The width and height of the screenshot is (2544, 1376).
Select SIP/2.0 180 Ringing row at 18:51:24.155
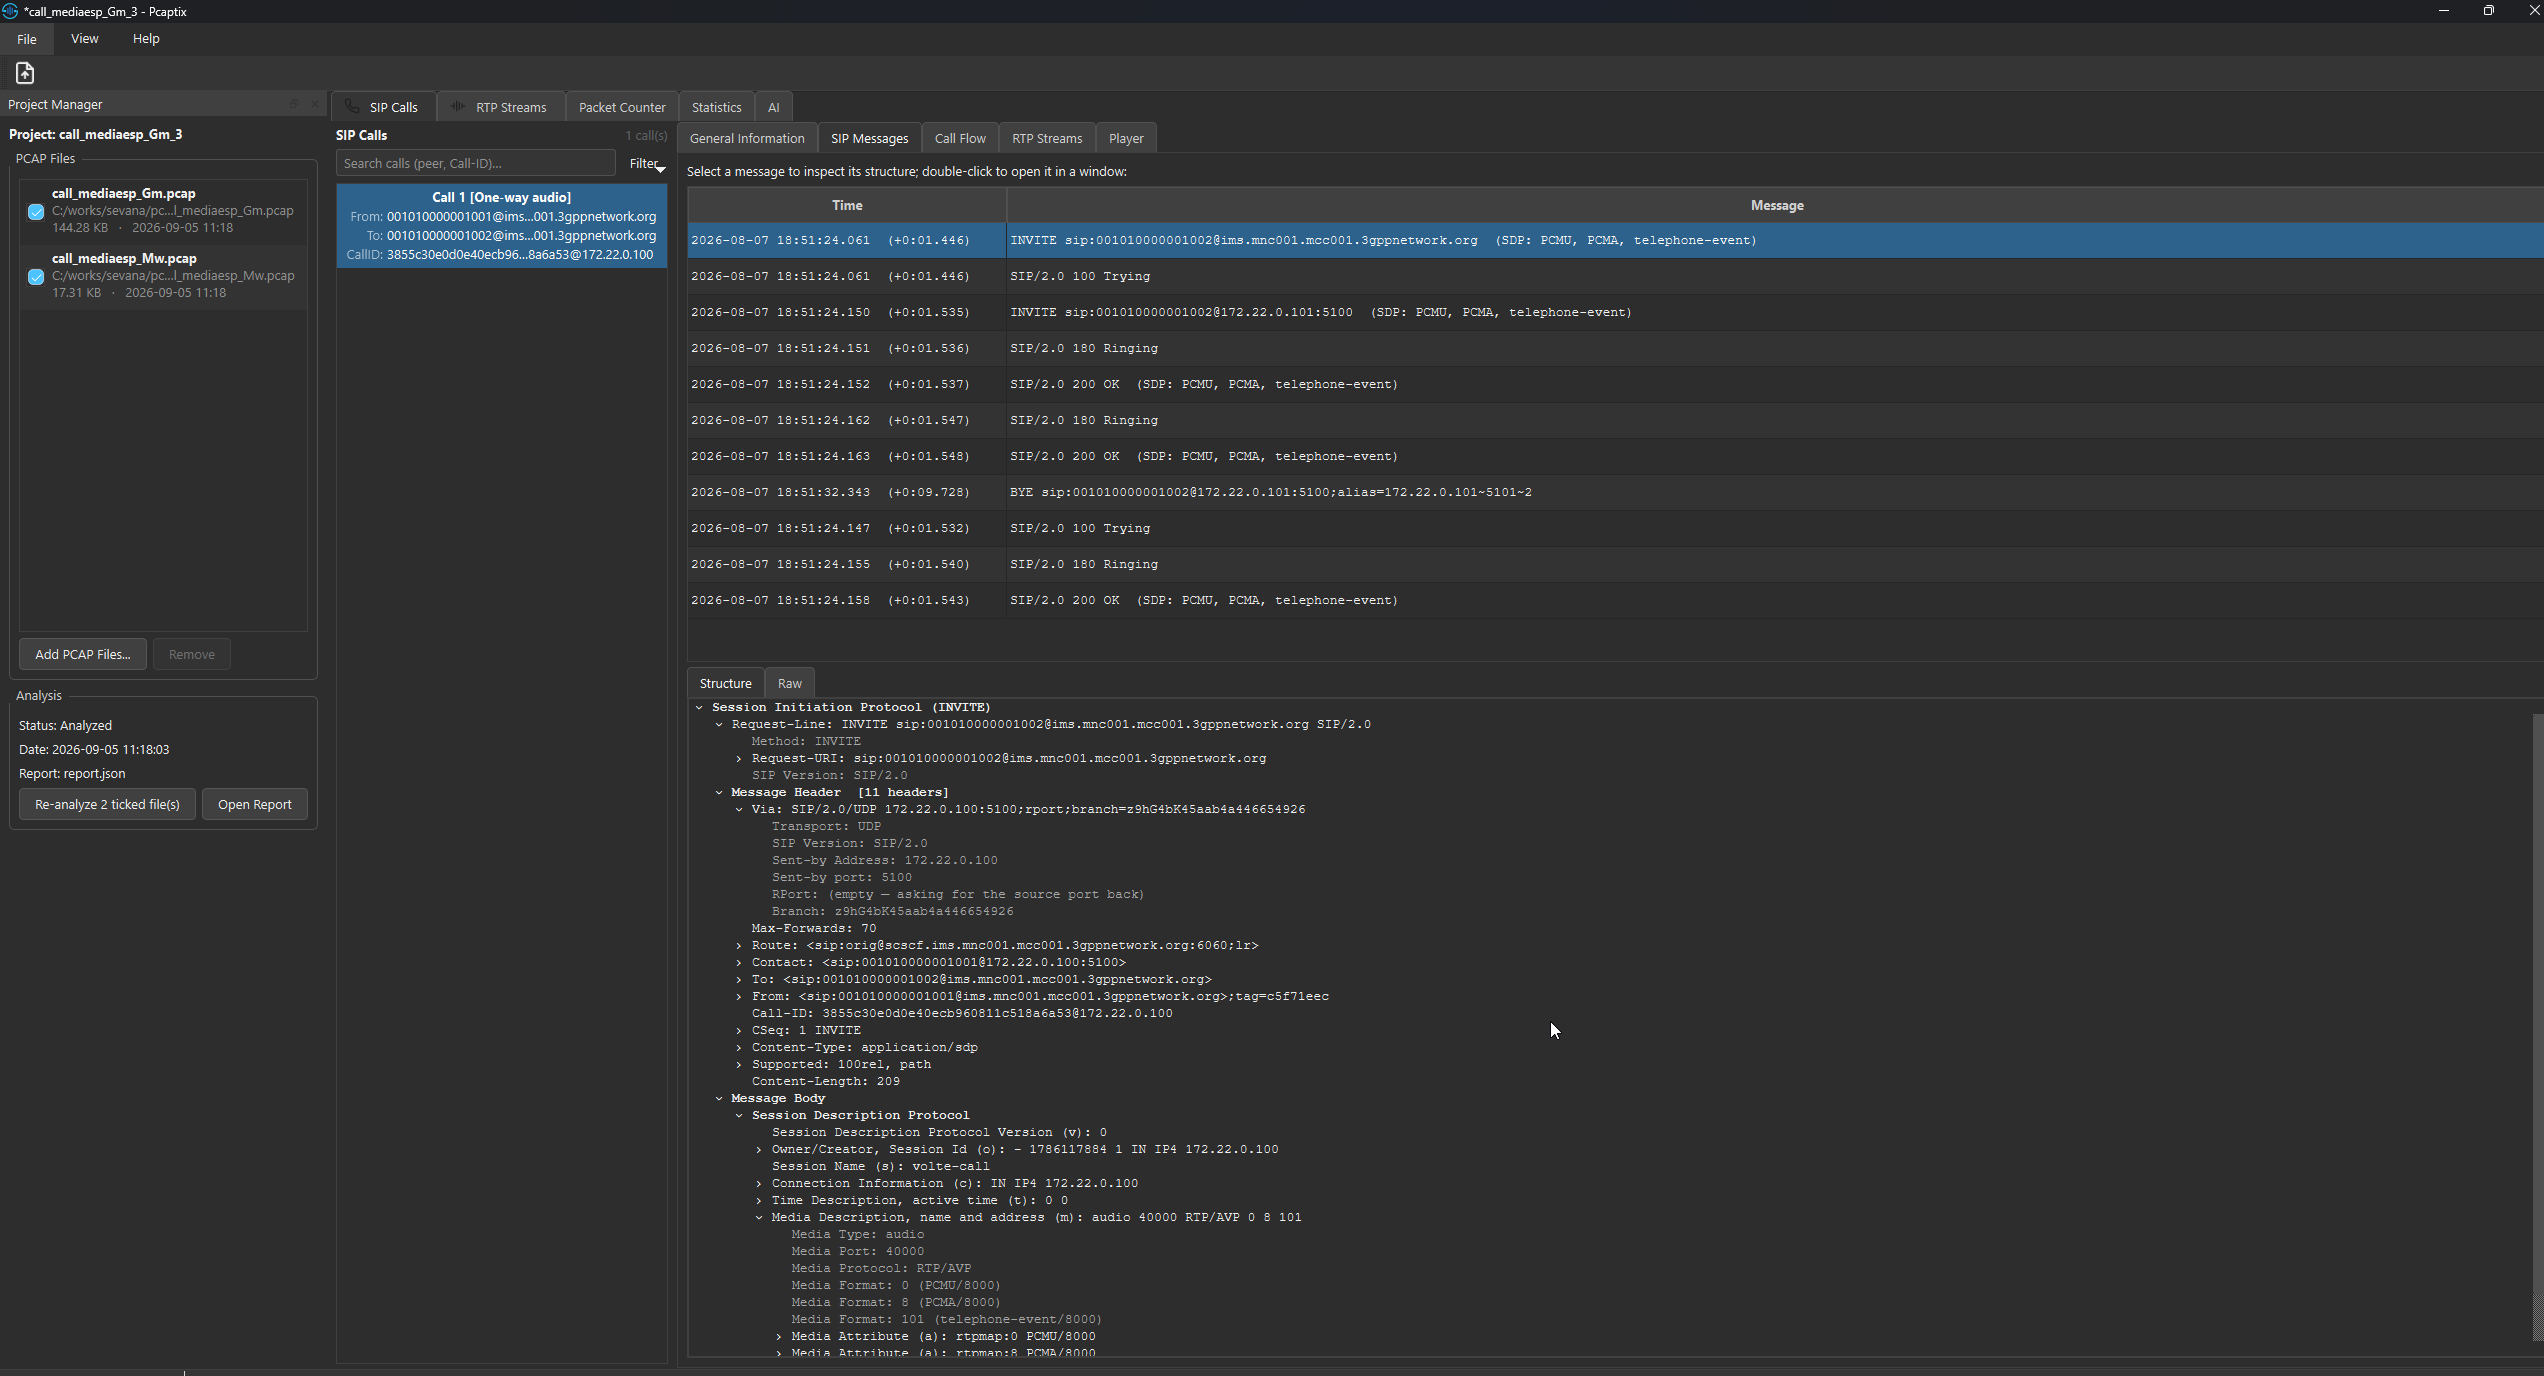pos(1615,565)
